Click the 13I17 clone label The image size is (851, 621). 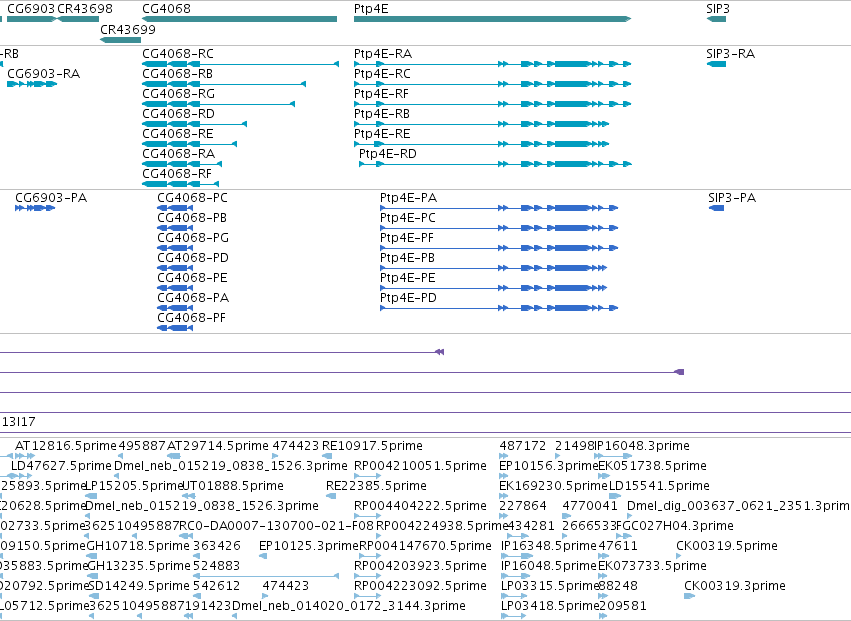point(19,422)
